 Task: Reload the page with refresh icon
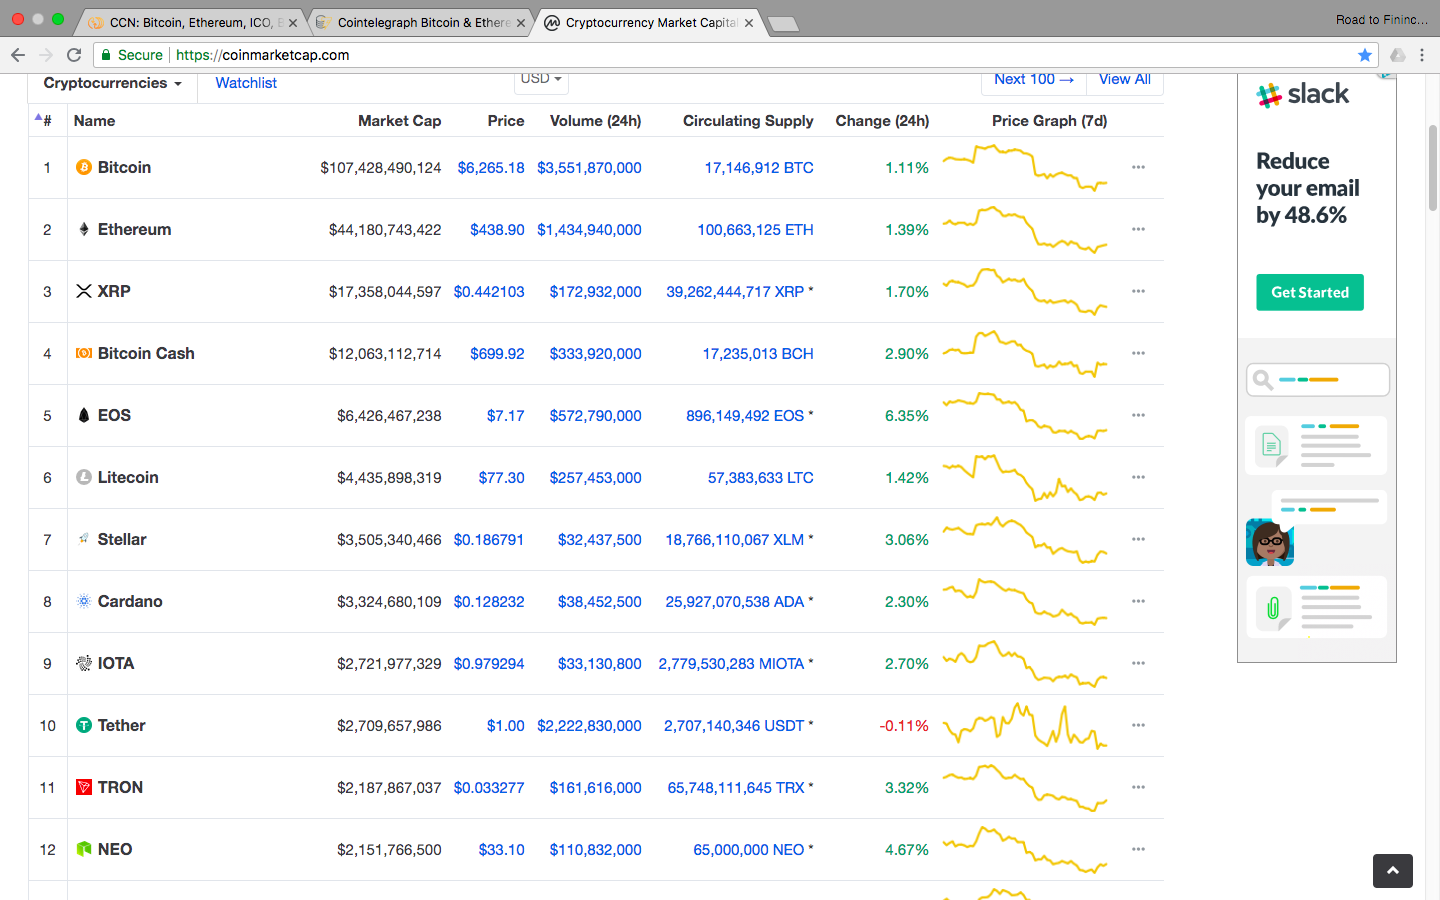(74, 55)
